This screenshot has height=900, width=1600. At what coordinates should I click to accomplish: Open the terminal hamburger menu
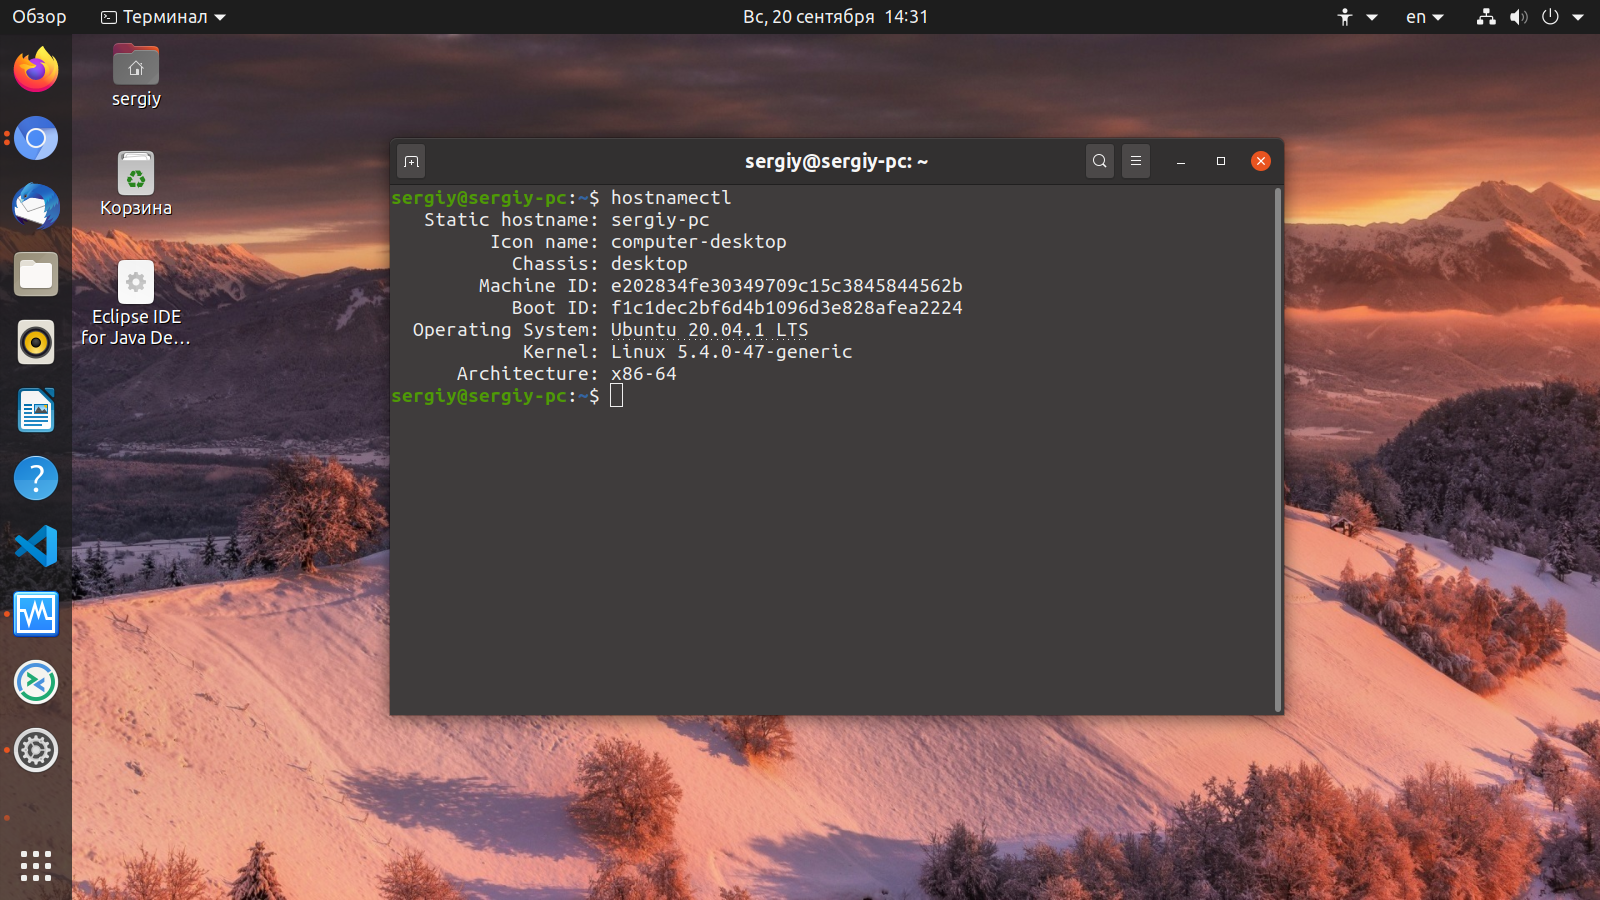click(1136, 161)
